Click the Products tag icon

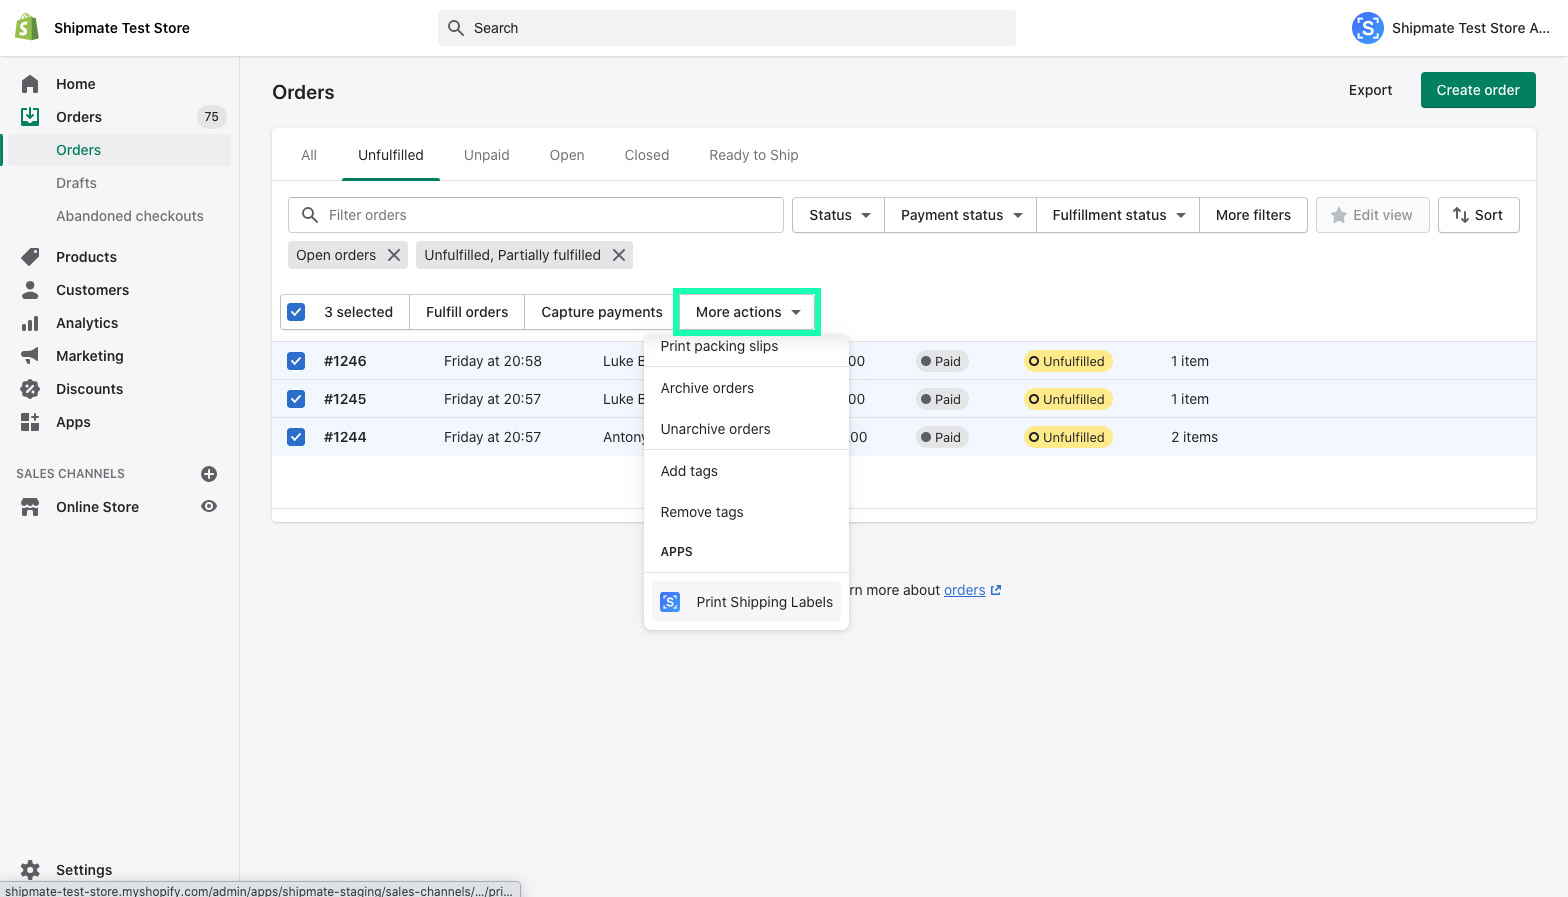pyautogui.click(x=30, y=257)
